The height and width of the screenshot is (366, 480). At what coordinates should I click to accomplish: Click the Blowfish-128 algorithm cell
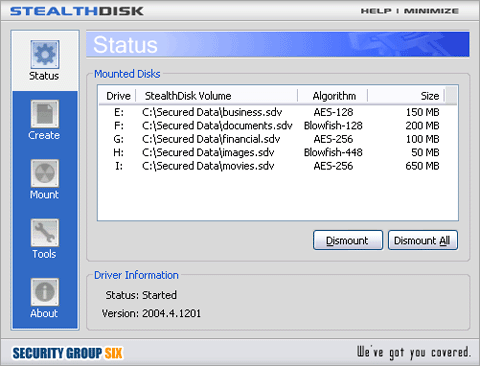click(333, 126)
